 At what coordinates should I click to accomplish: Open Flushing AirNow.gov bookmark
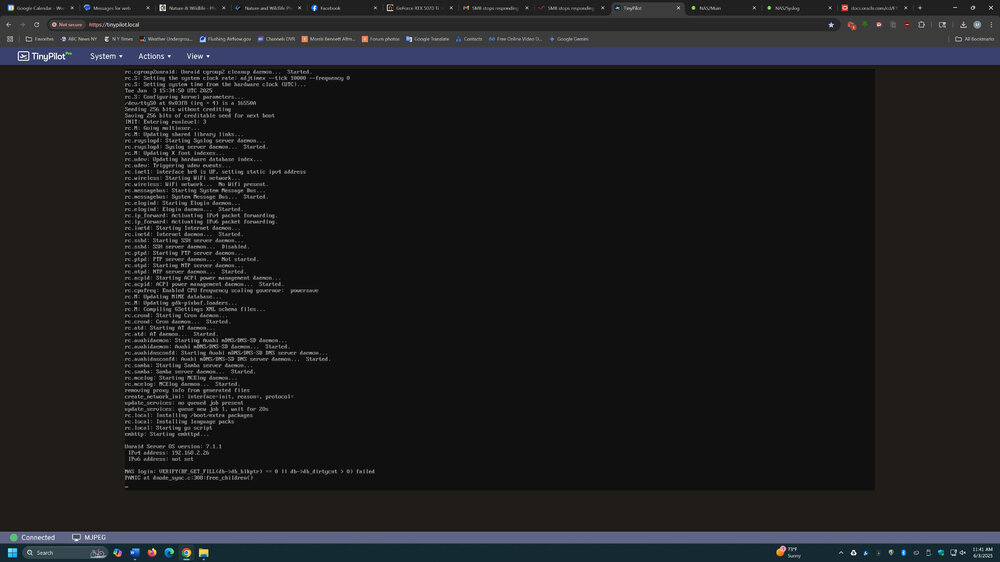click(225, 39)
